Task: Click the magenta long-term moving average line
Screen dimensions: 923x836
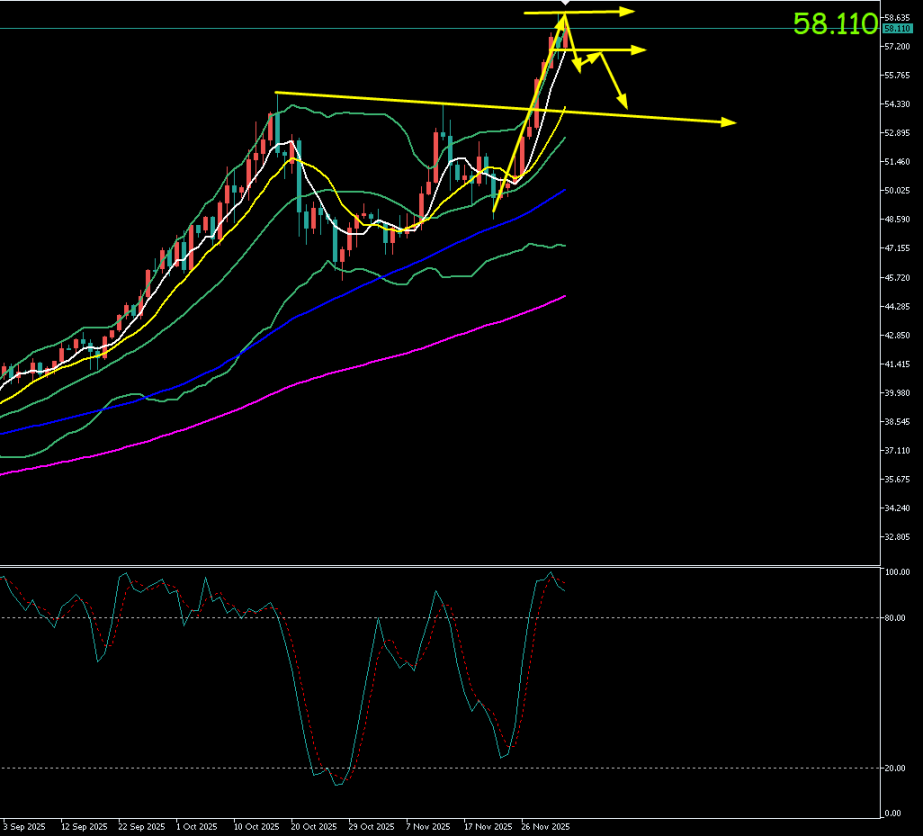Action: tap(300, 381)
